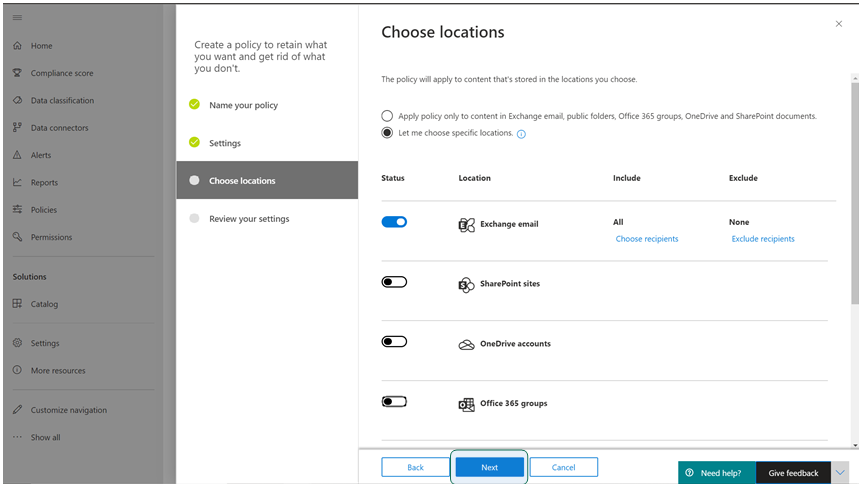Click the Need help? button

tap(717, 473)
